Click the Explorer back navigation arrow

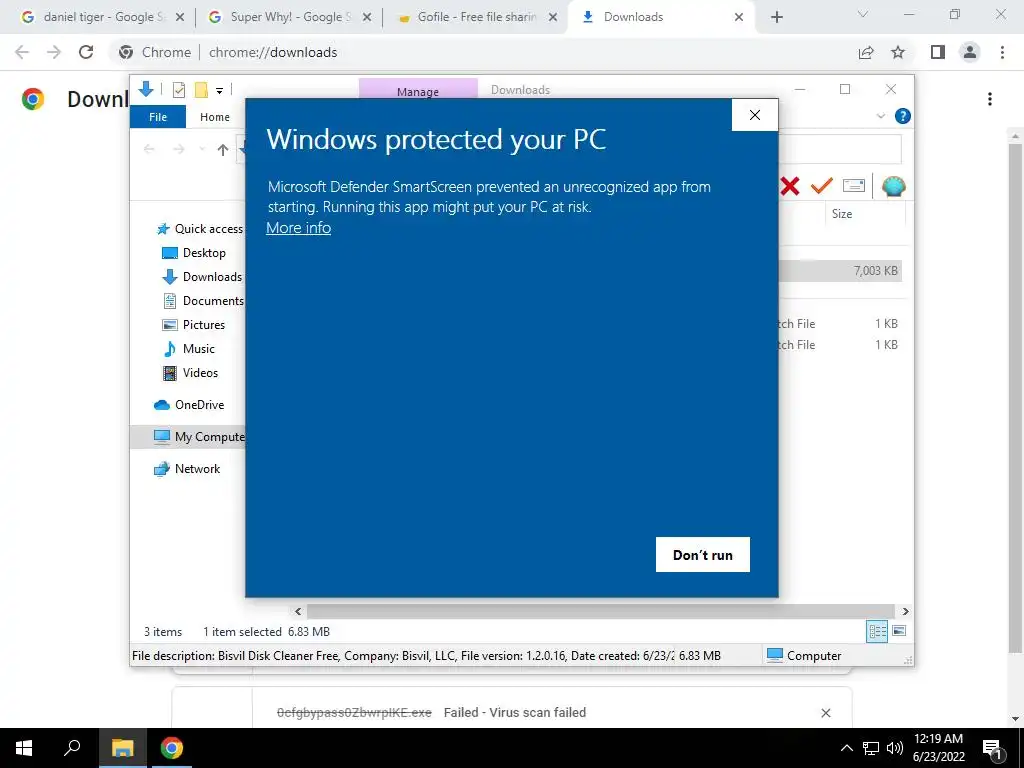coord(149,150)
